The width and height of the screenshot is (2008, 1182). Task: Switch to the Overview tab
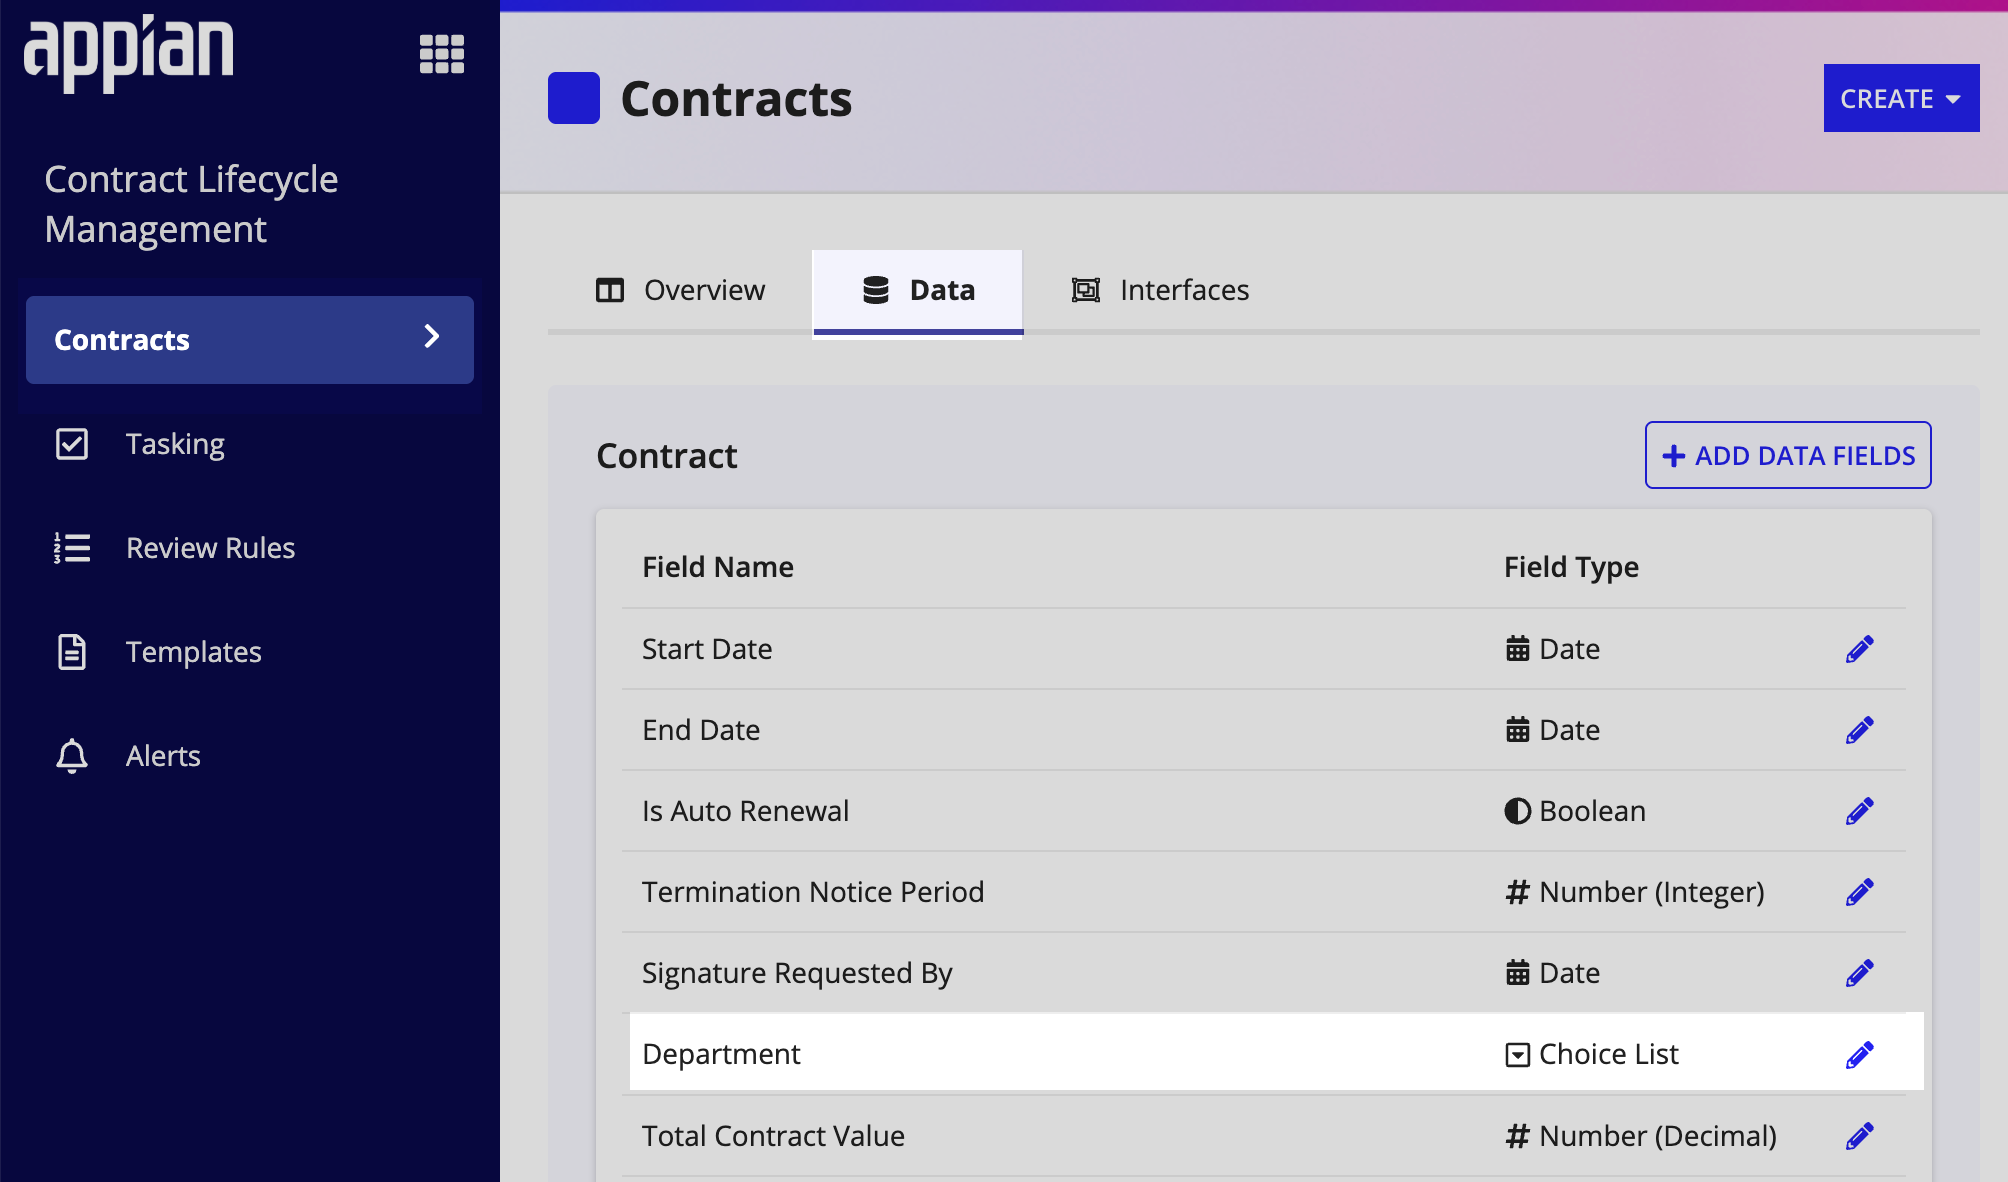tap(680, 290)
